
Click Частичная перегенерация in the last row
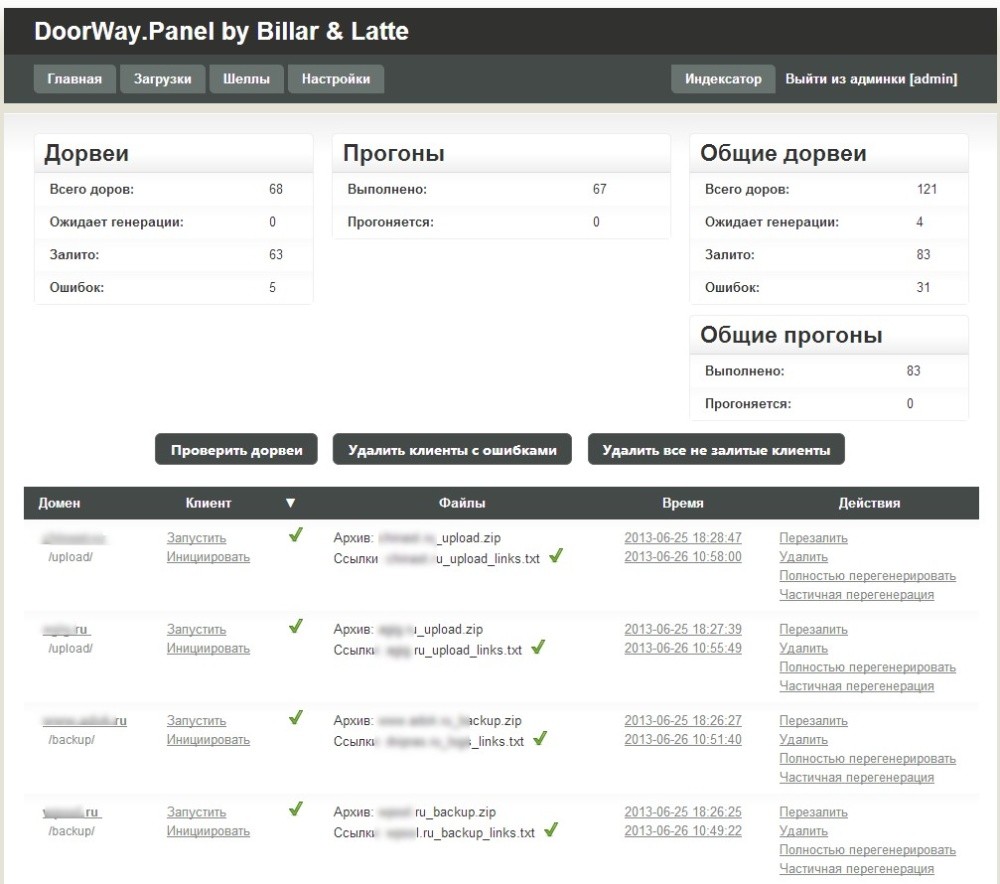(856, 869)
